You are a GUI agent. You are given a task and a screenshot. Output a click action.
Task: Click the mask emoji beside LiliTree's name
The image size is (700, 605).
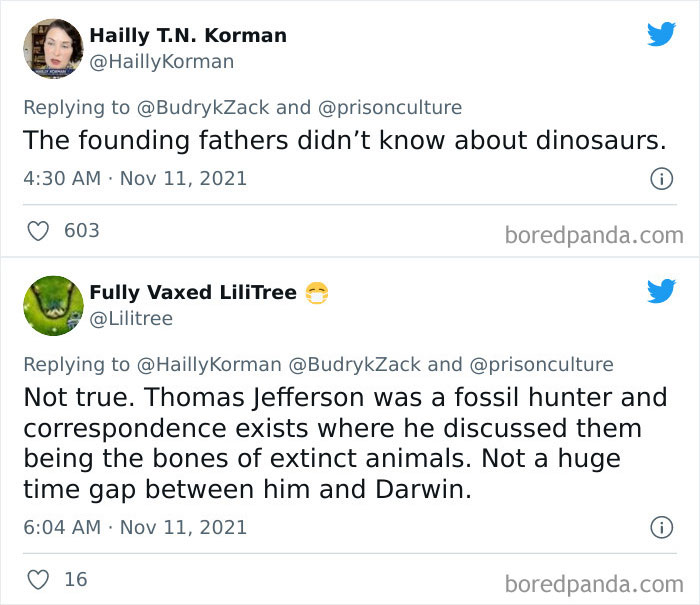[x=318, y=293]
